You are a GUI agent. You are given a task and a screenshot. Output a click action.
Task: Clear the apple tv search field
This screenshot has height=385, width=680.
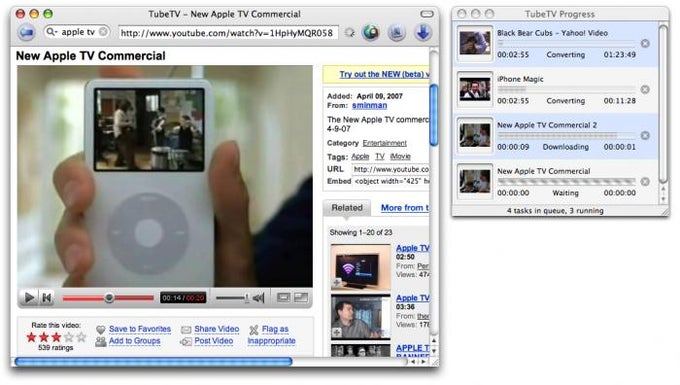coord(103,32)
